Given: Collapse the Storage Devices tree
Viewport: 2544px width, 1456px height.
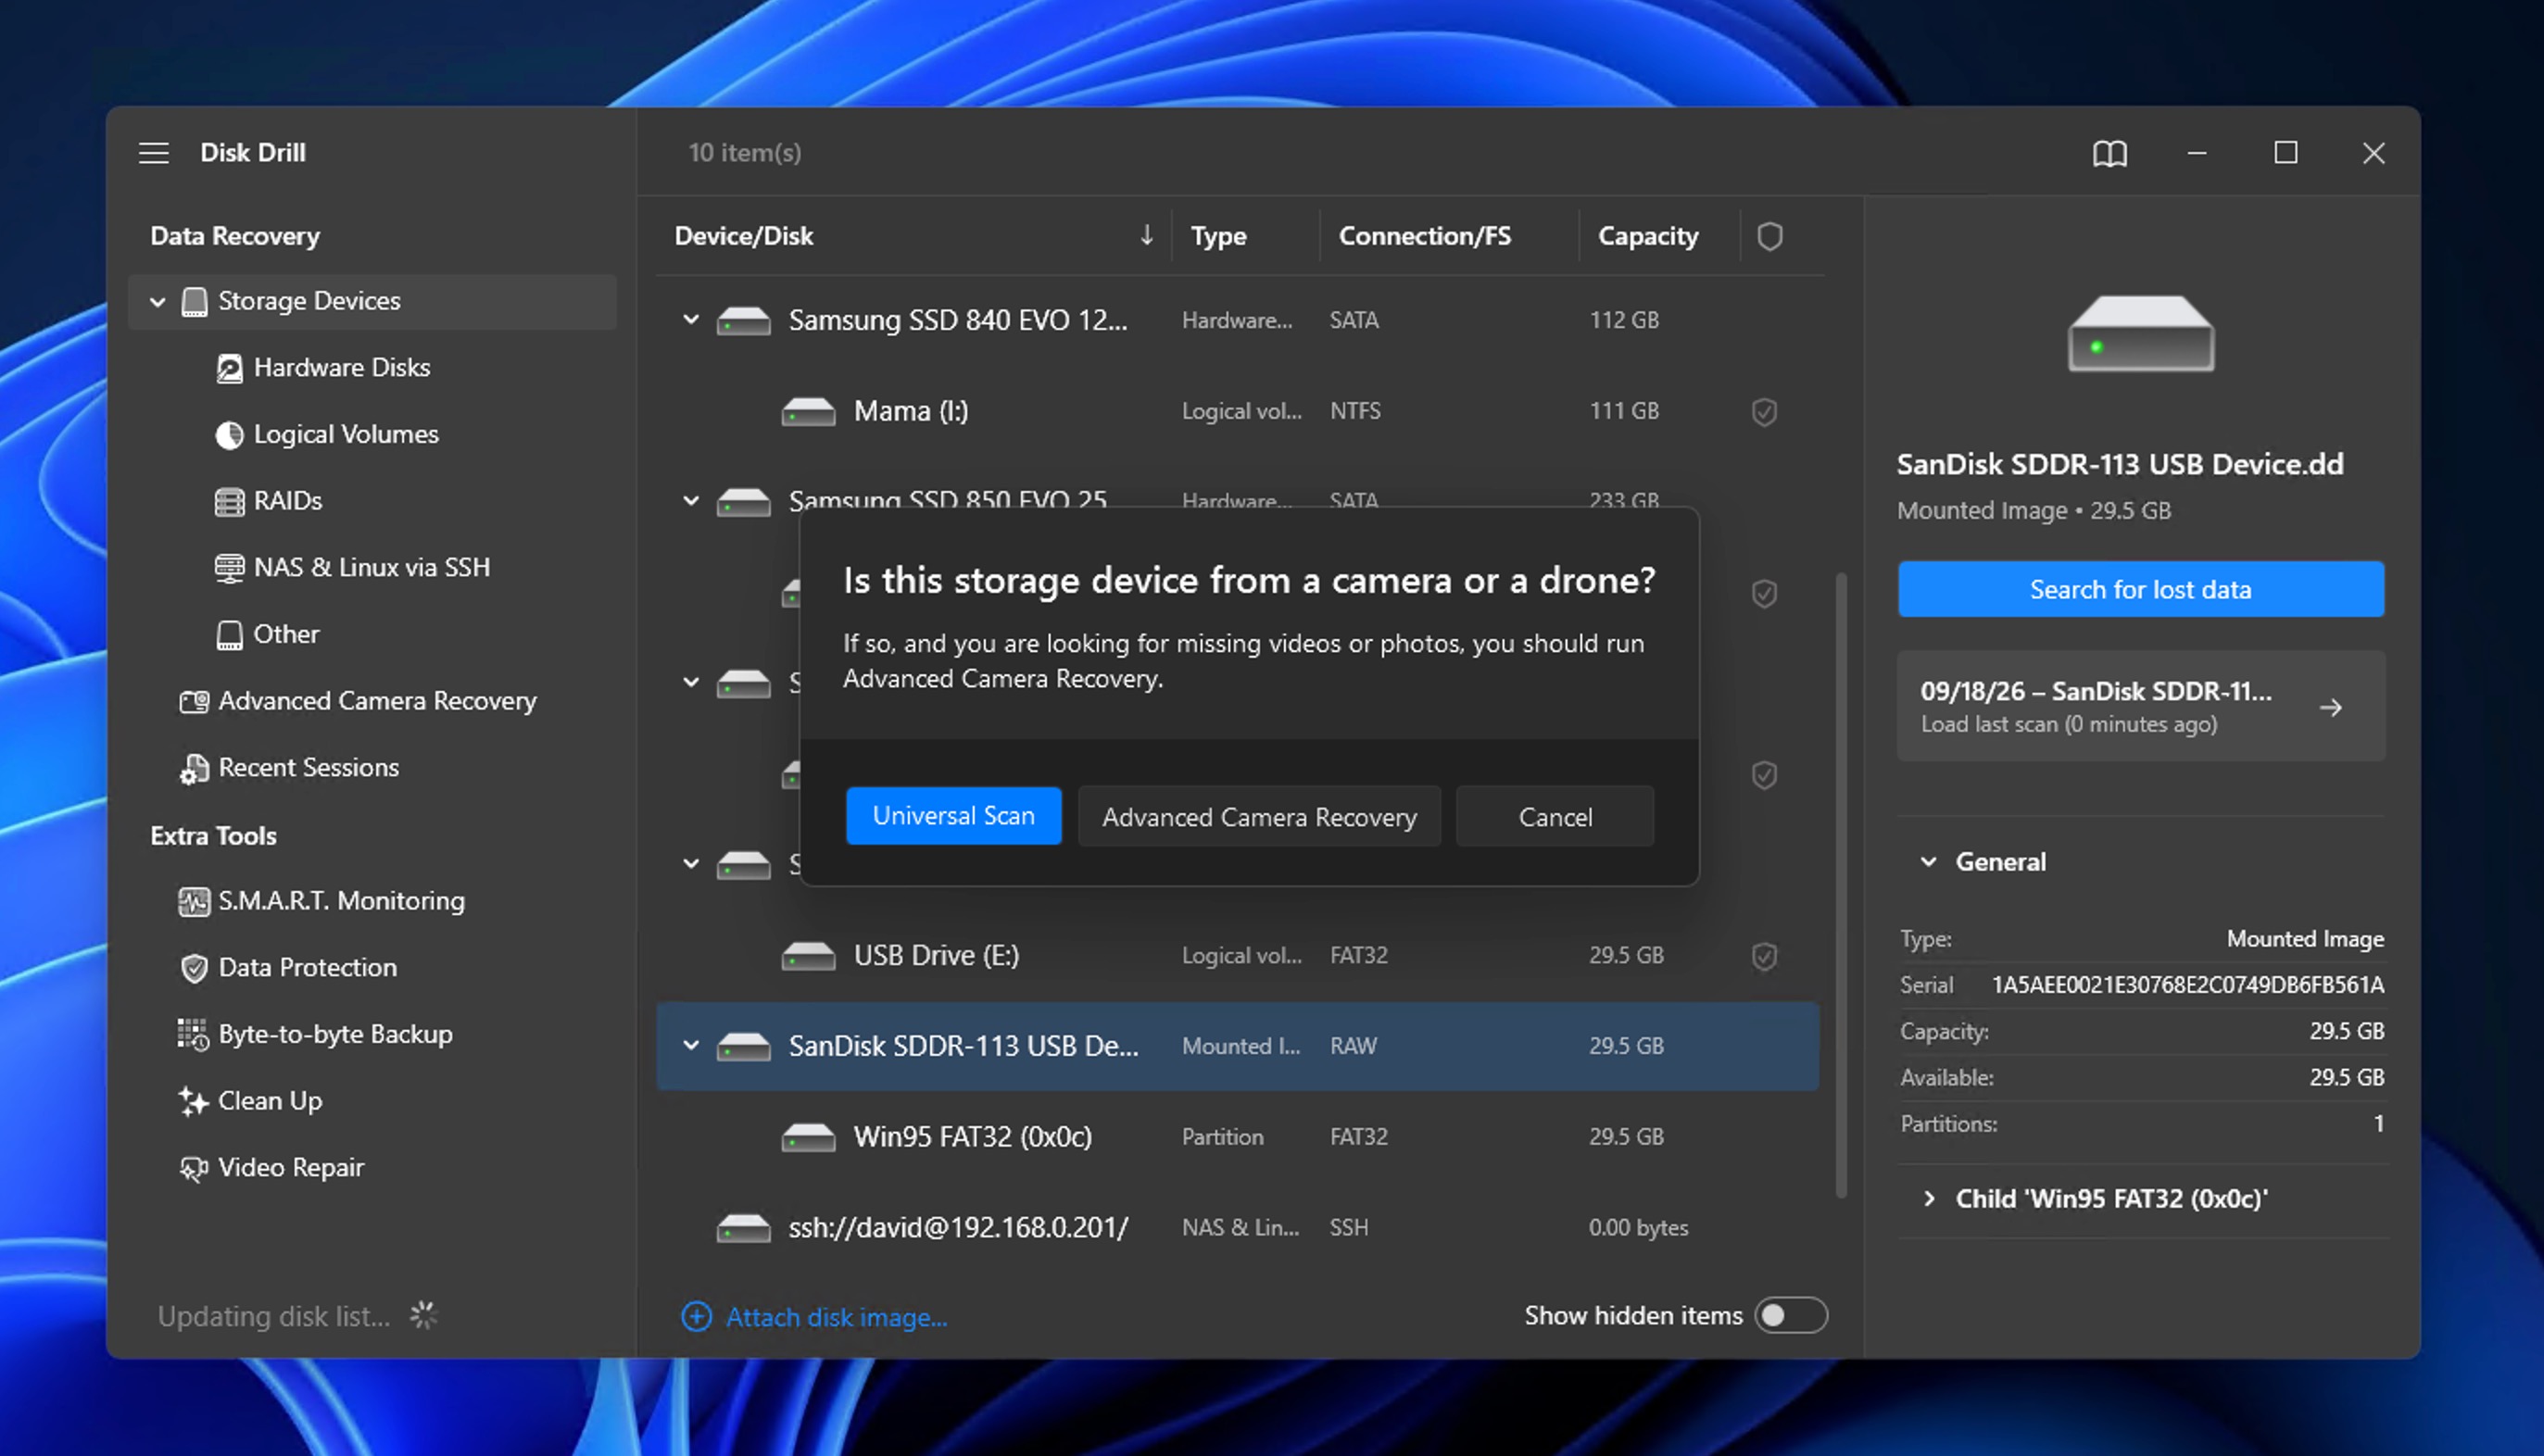Looking at the screenshot, I should 157,301.
